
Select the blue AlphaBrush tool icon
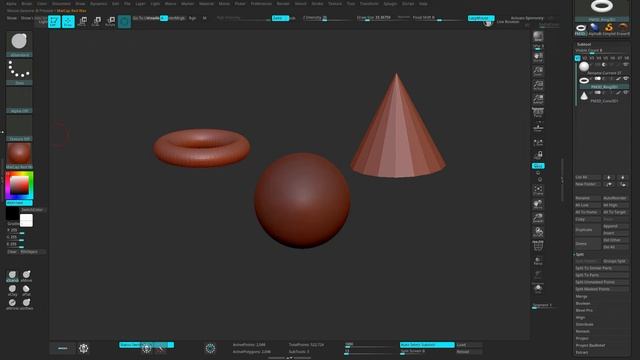595,29
